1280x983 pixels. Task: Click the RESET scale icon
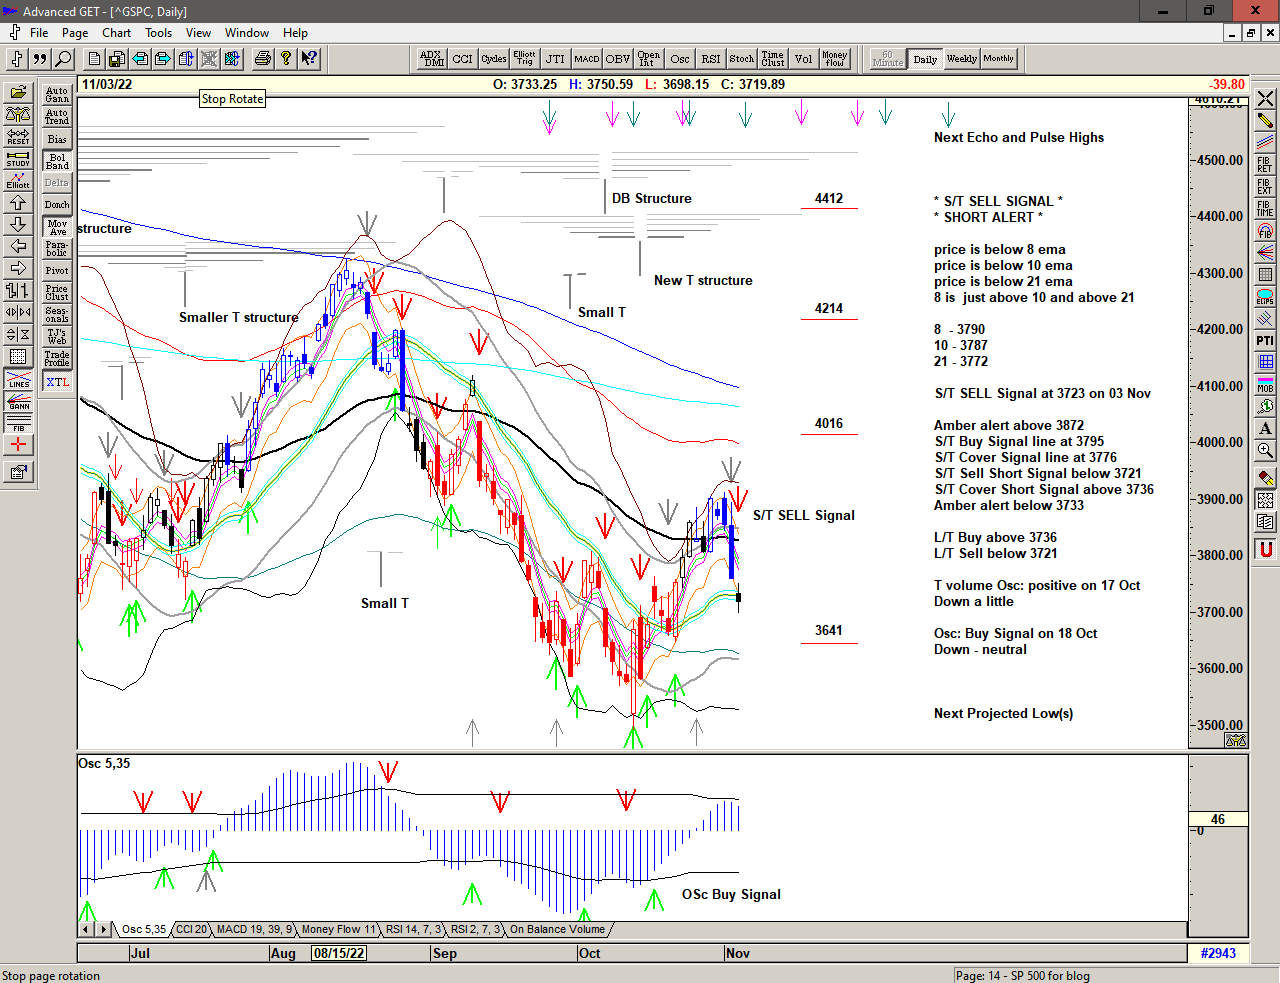click(18, 137)
